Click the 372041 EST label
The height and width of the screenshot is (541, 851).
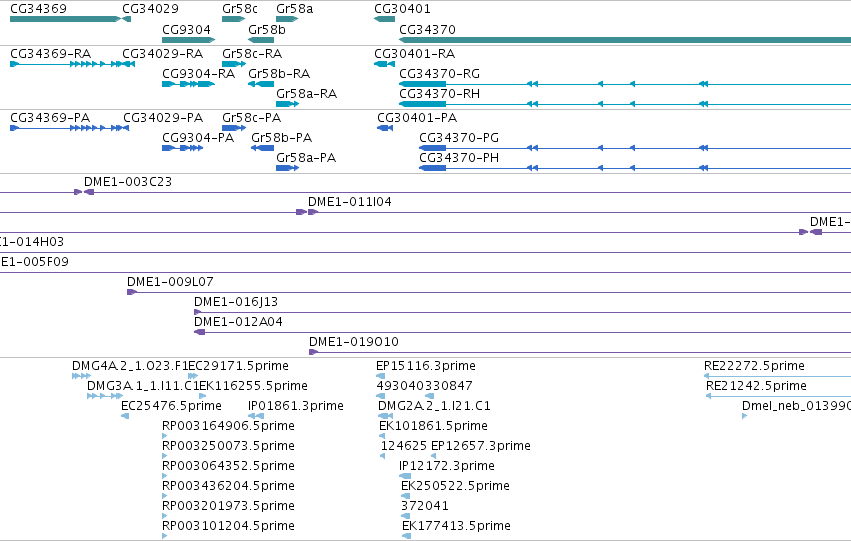click(x=425, y=506)
